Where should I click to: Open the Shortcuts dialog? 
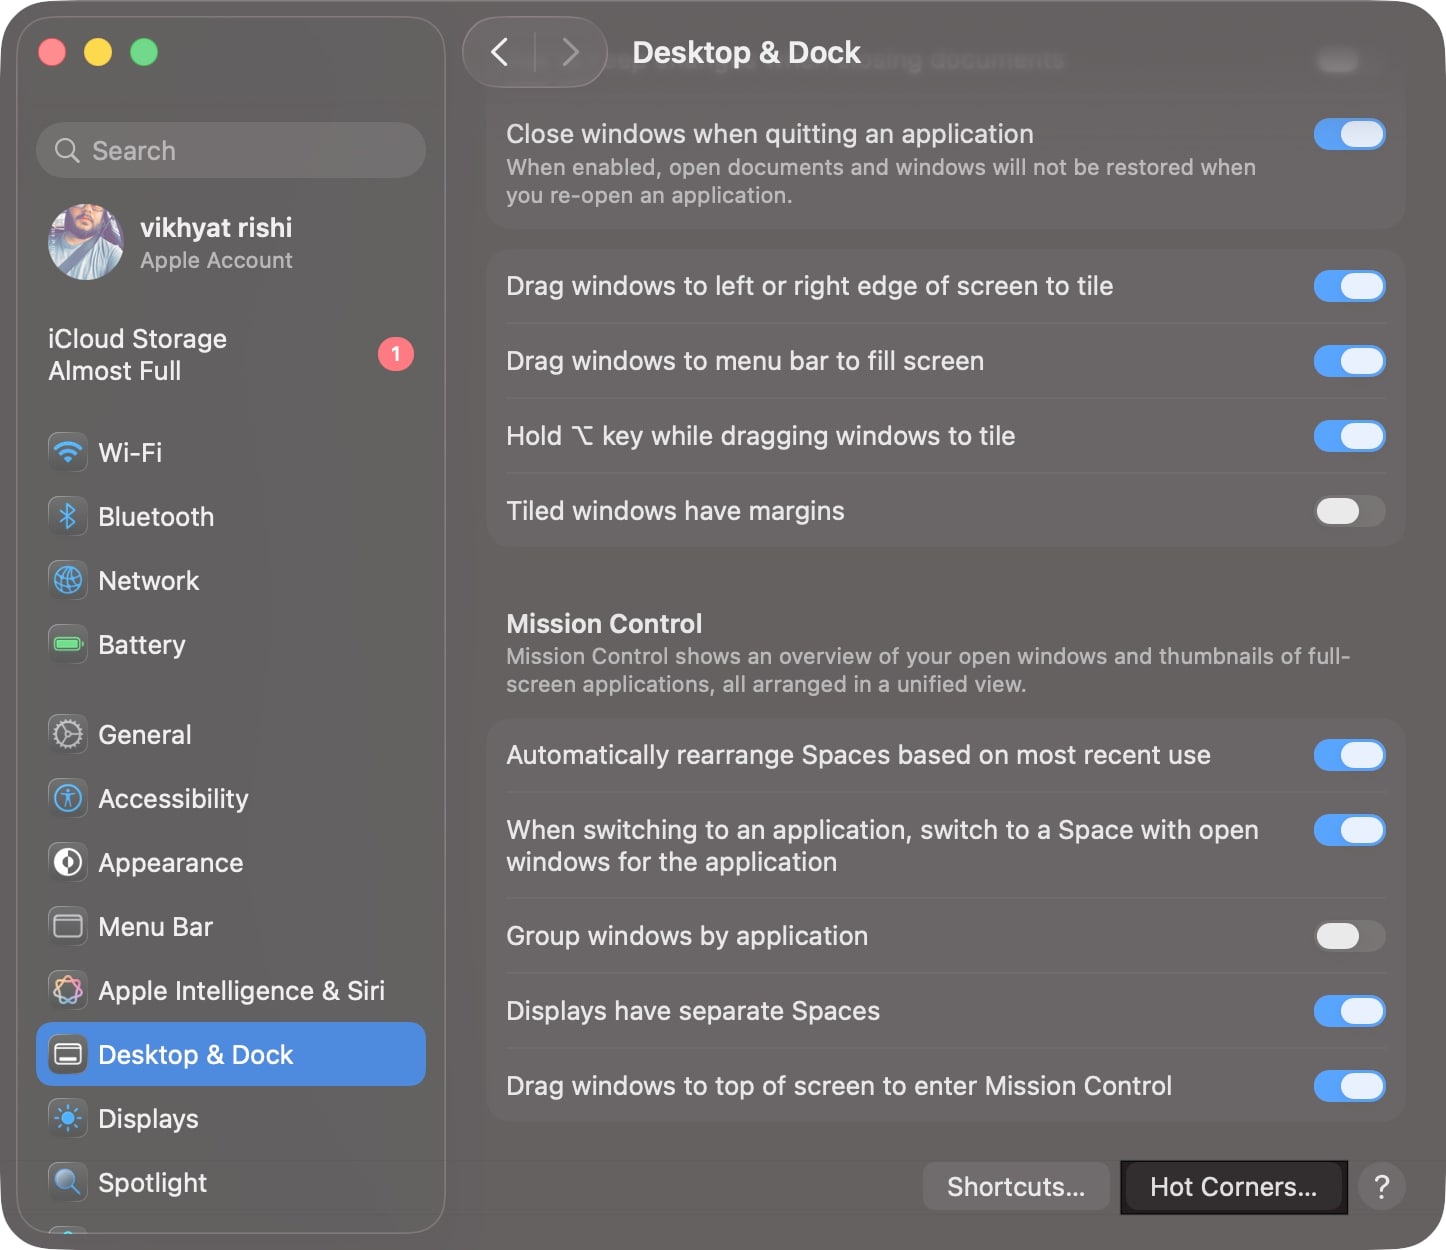1015,1187
